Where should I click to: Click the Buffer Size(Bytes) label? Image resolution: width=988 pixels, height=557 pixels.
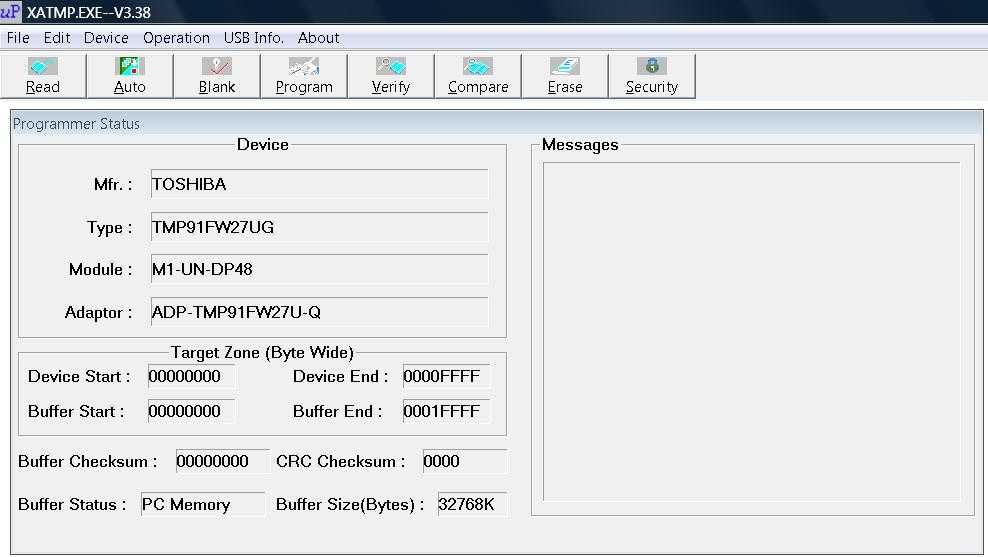click(x=350, y=504)
